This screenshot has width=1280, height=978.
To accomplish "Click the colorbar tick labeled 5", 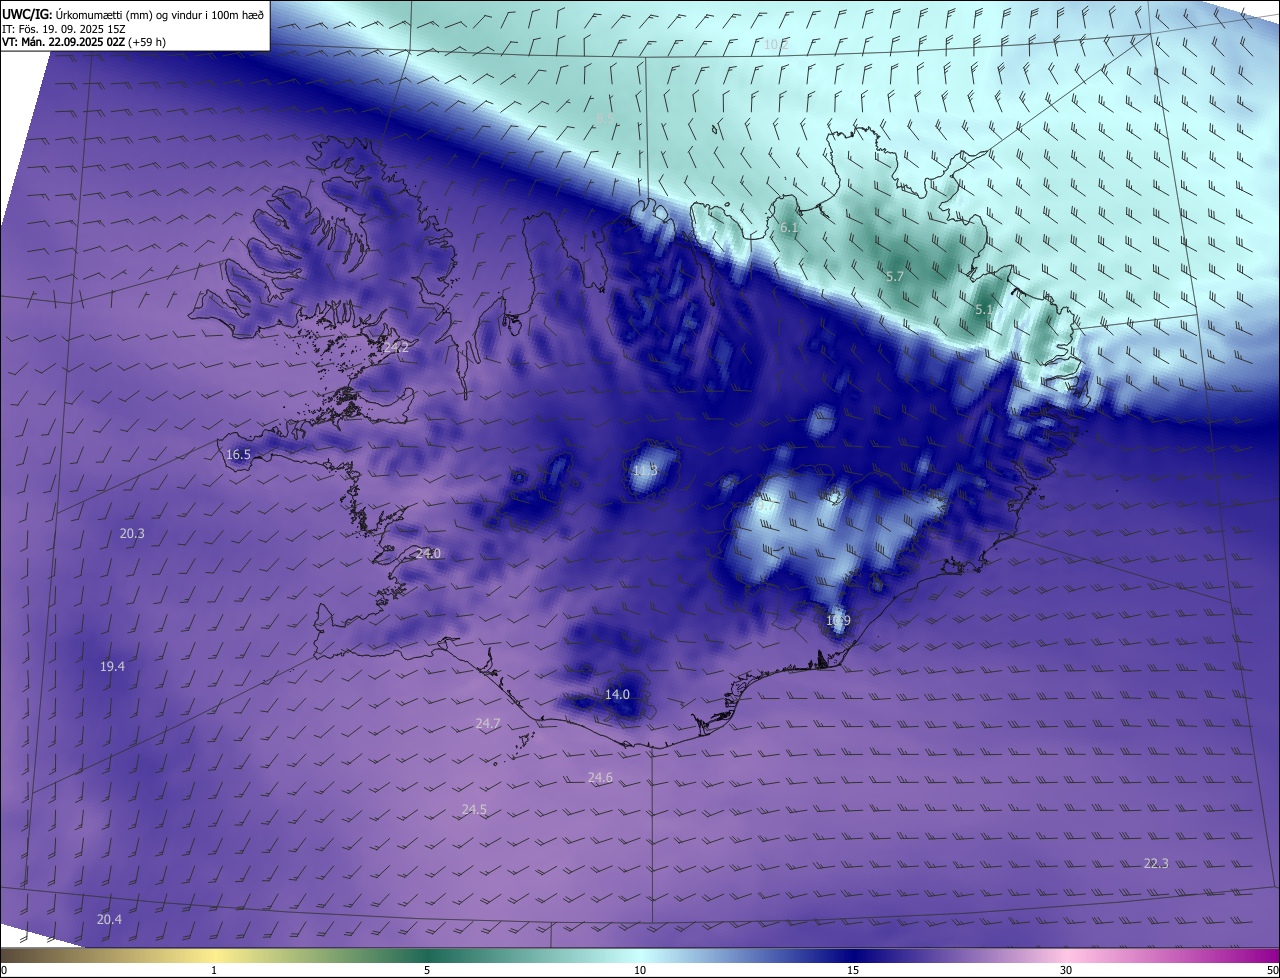I will [427, 970].
